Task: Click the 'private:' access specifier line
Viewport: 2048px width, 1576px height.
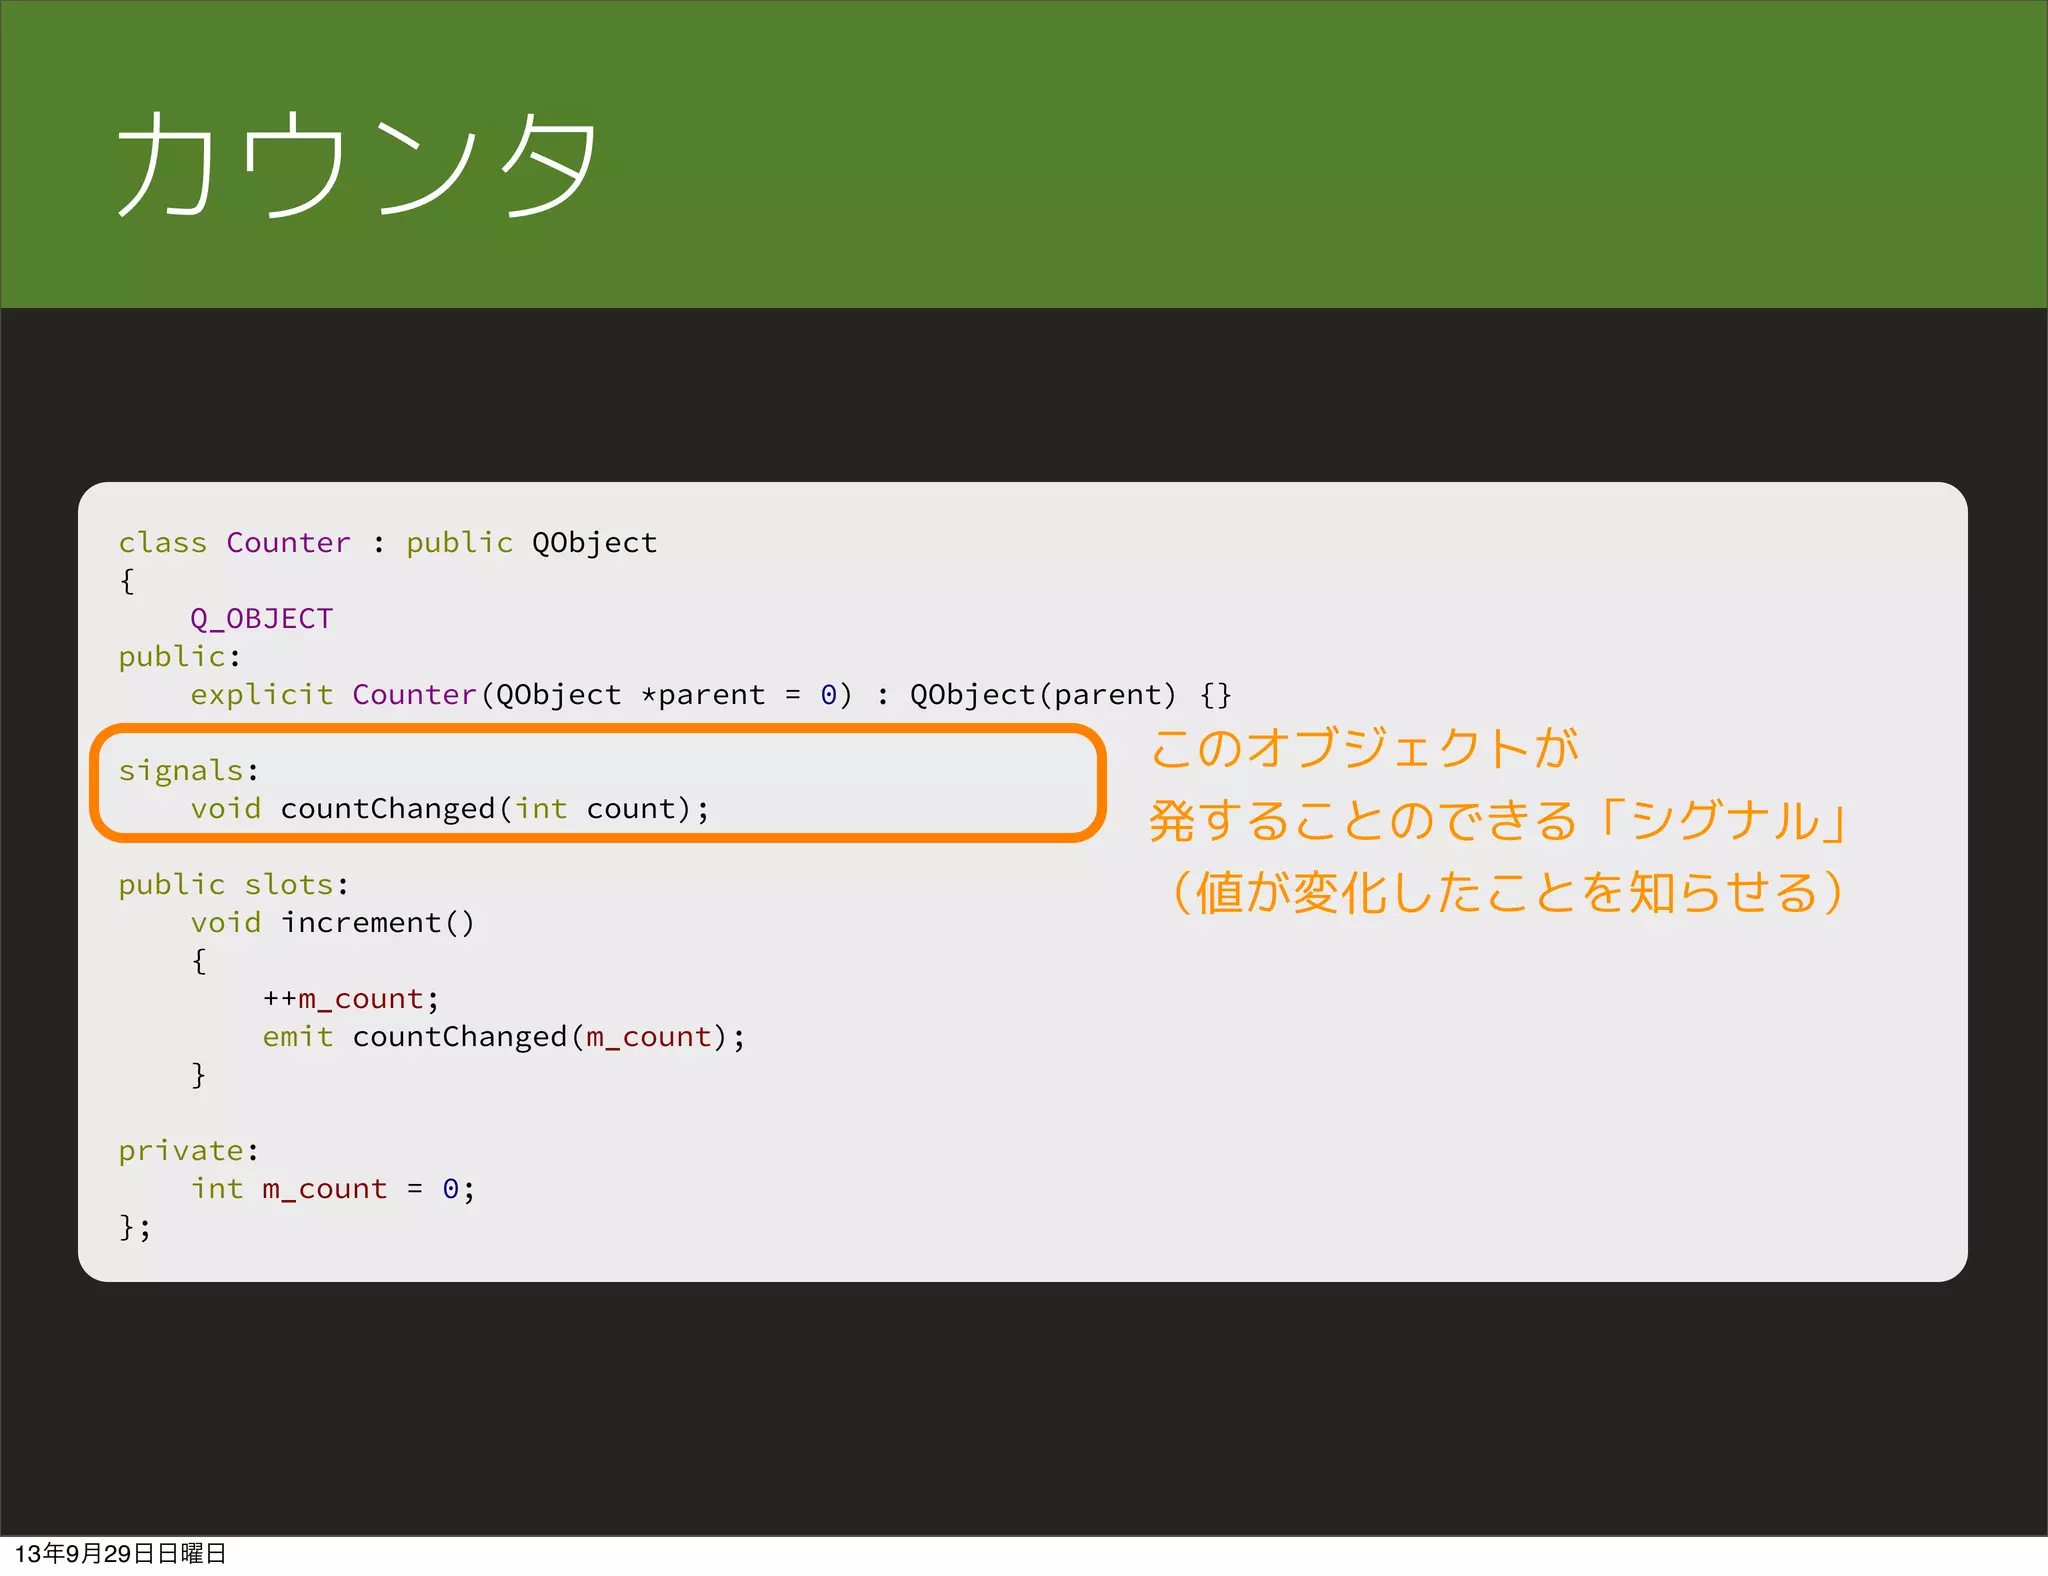Action: [189, 1151]
